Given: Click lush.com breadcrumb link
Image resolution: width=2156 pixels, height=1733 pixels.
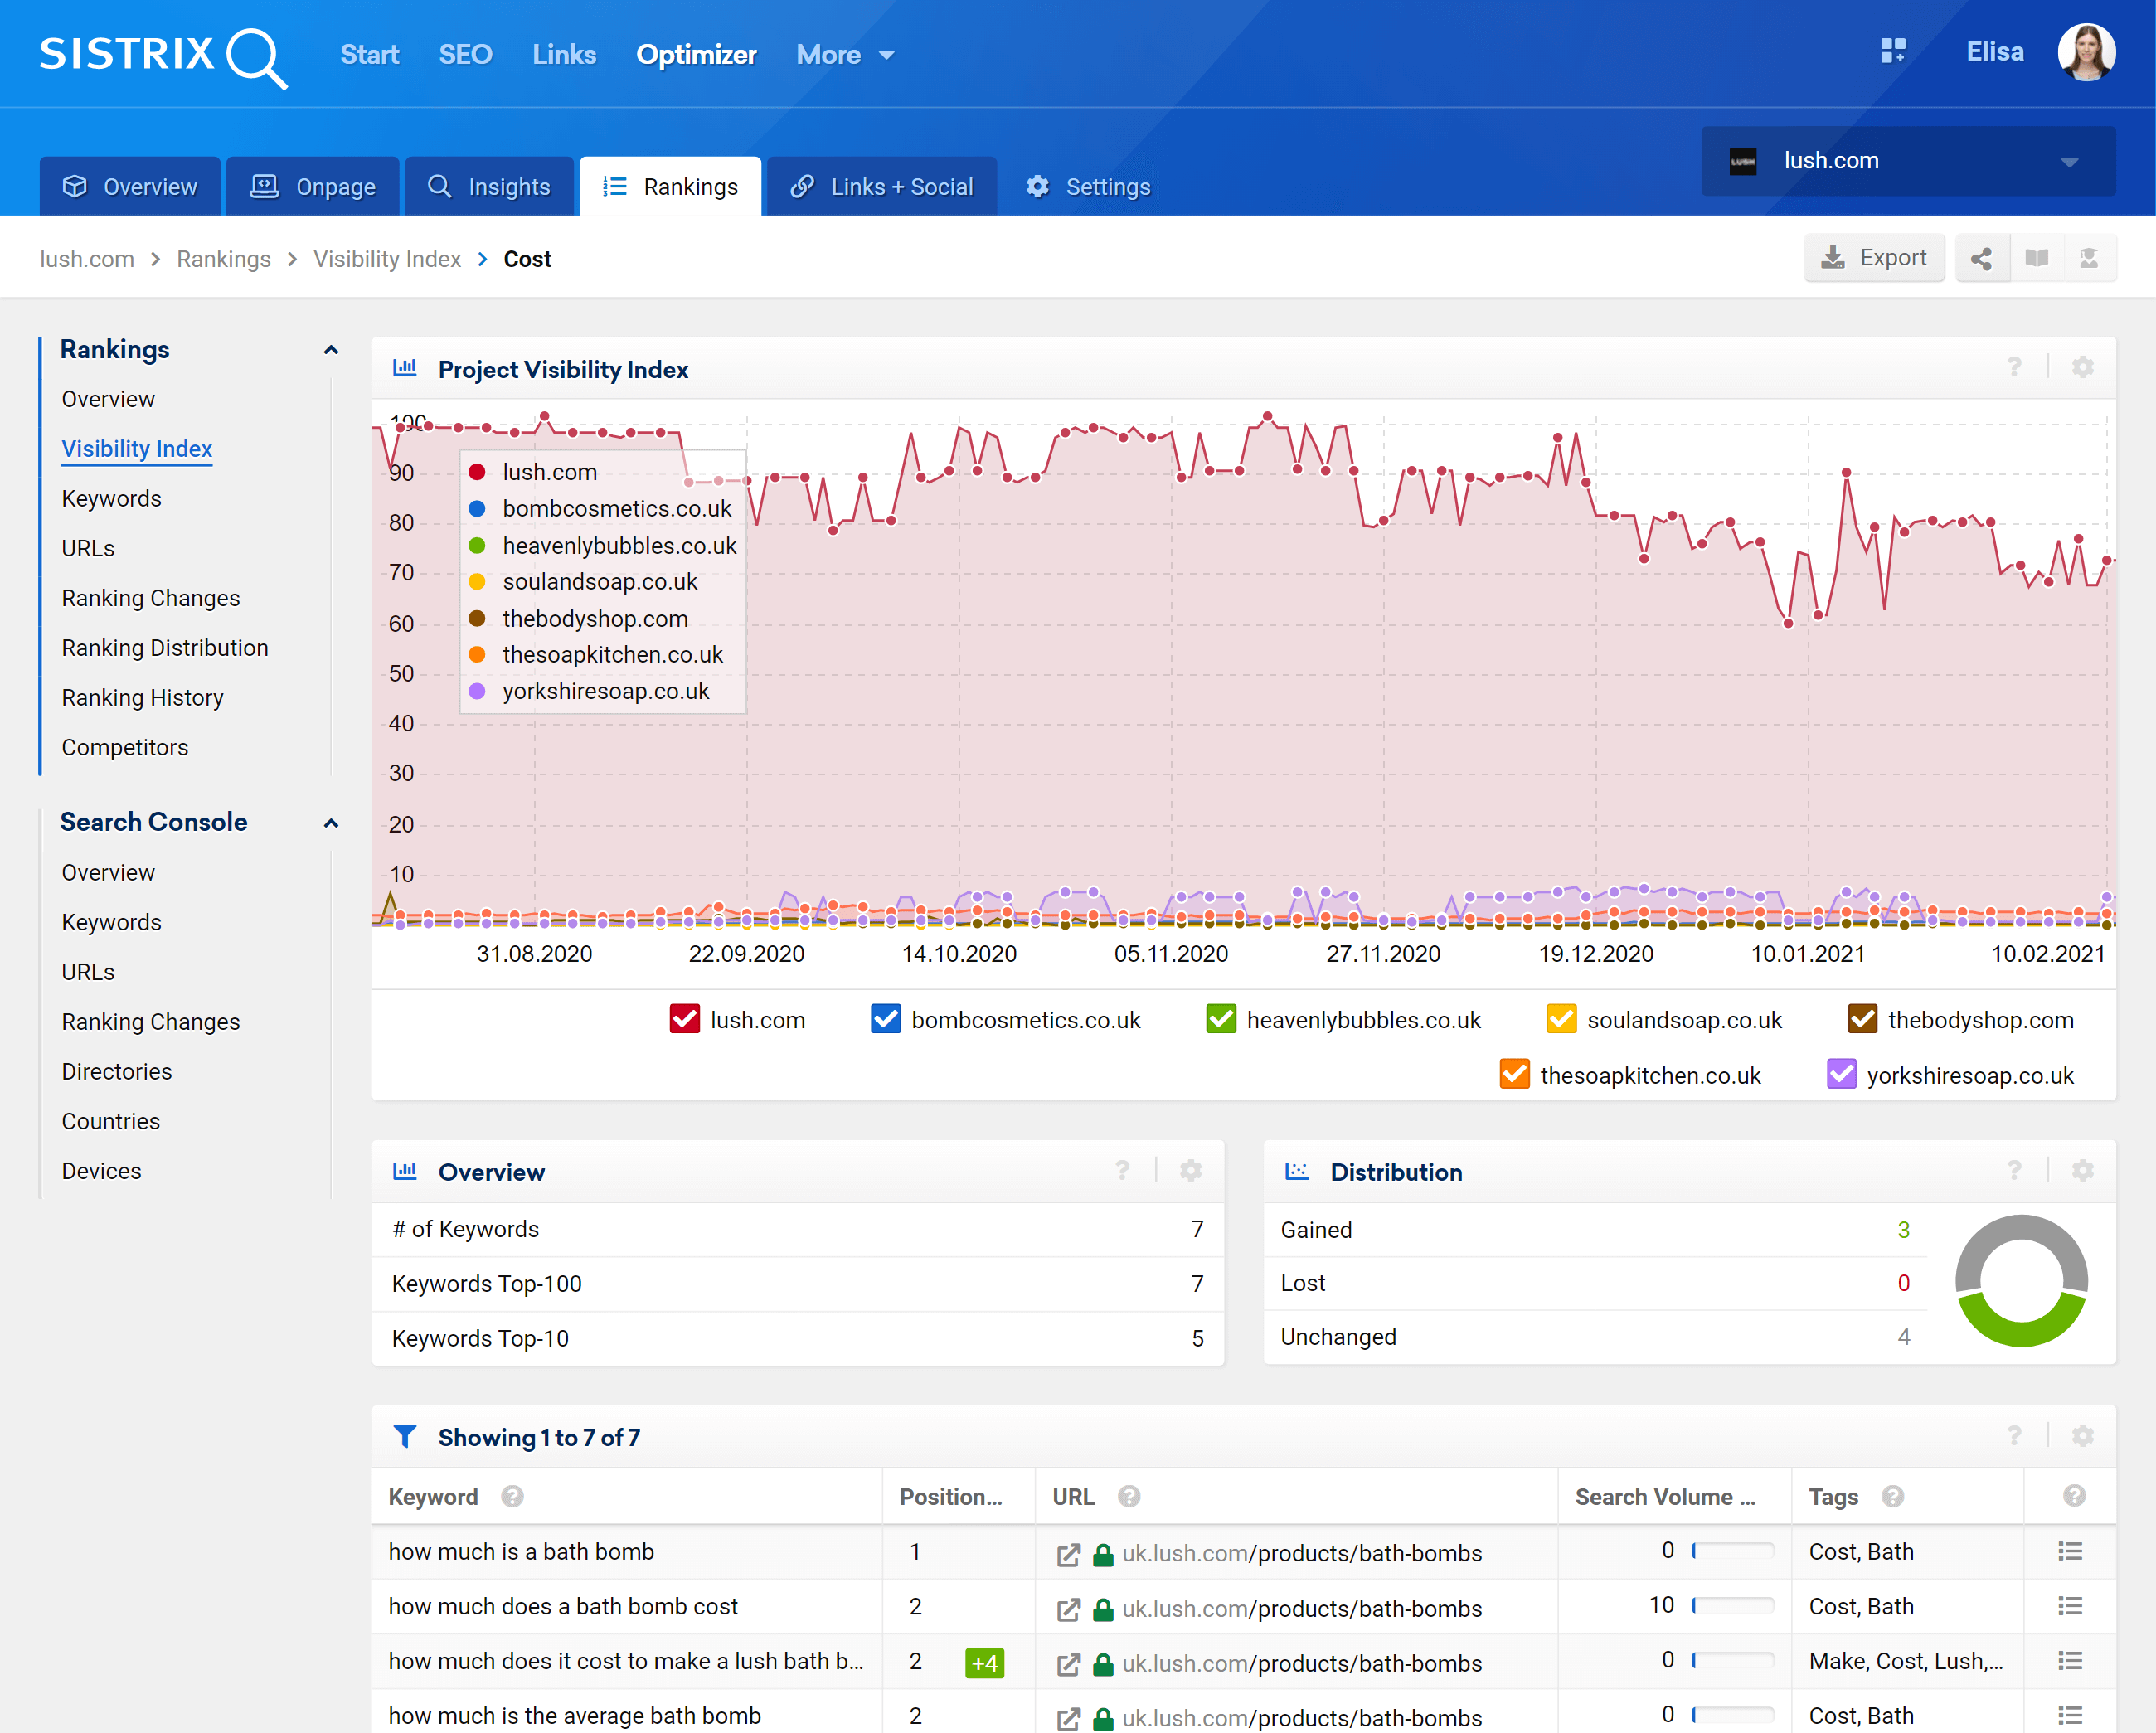Looking at the screenshot, I should [86, 259].
